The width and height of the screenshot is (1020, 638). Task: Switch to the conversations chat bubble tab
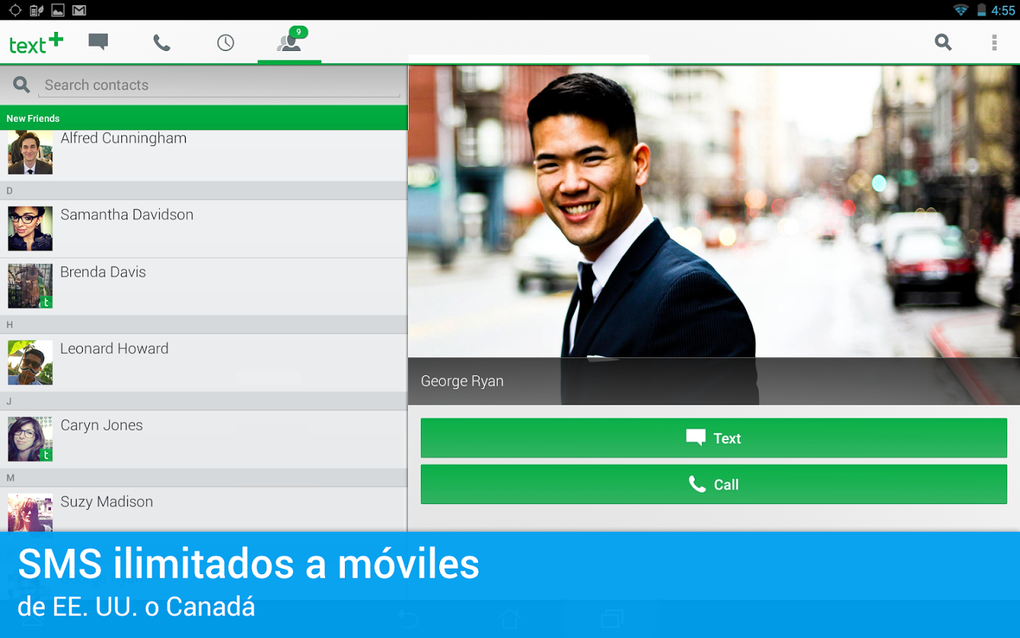(97, 42)
